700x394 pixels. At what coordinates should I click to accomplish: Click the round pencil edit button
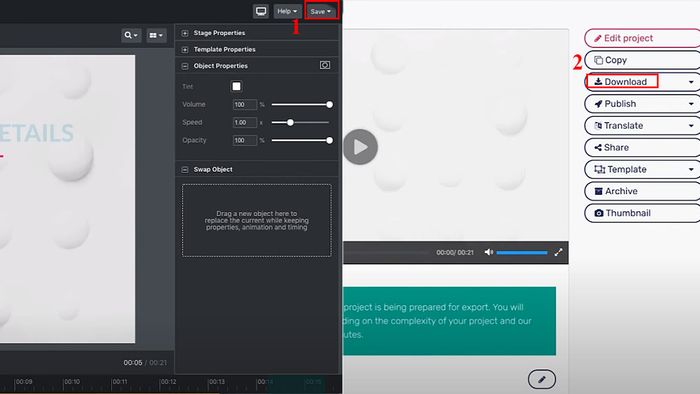click(542, 379)
